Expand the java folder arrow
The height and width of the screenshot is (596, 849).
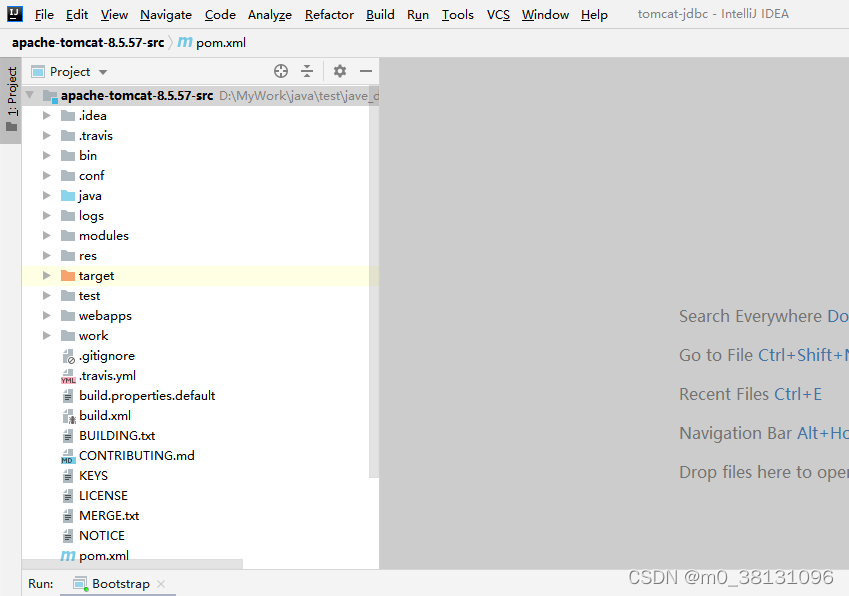pyautogui.click(x=47, y=195)
